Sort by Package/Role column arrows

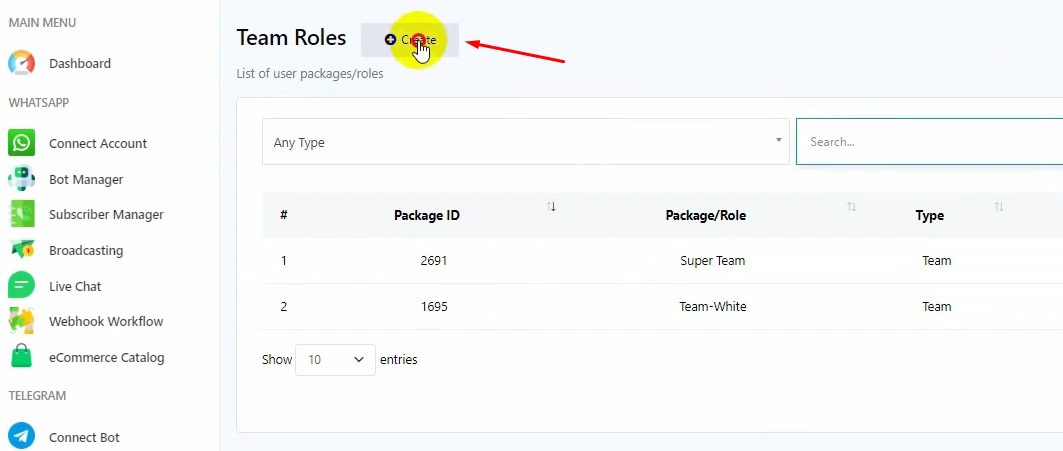pyautogui.click(x=851, y=207)
